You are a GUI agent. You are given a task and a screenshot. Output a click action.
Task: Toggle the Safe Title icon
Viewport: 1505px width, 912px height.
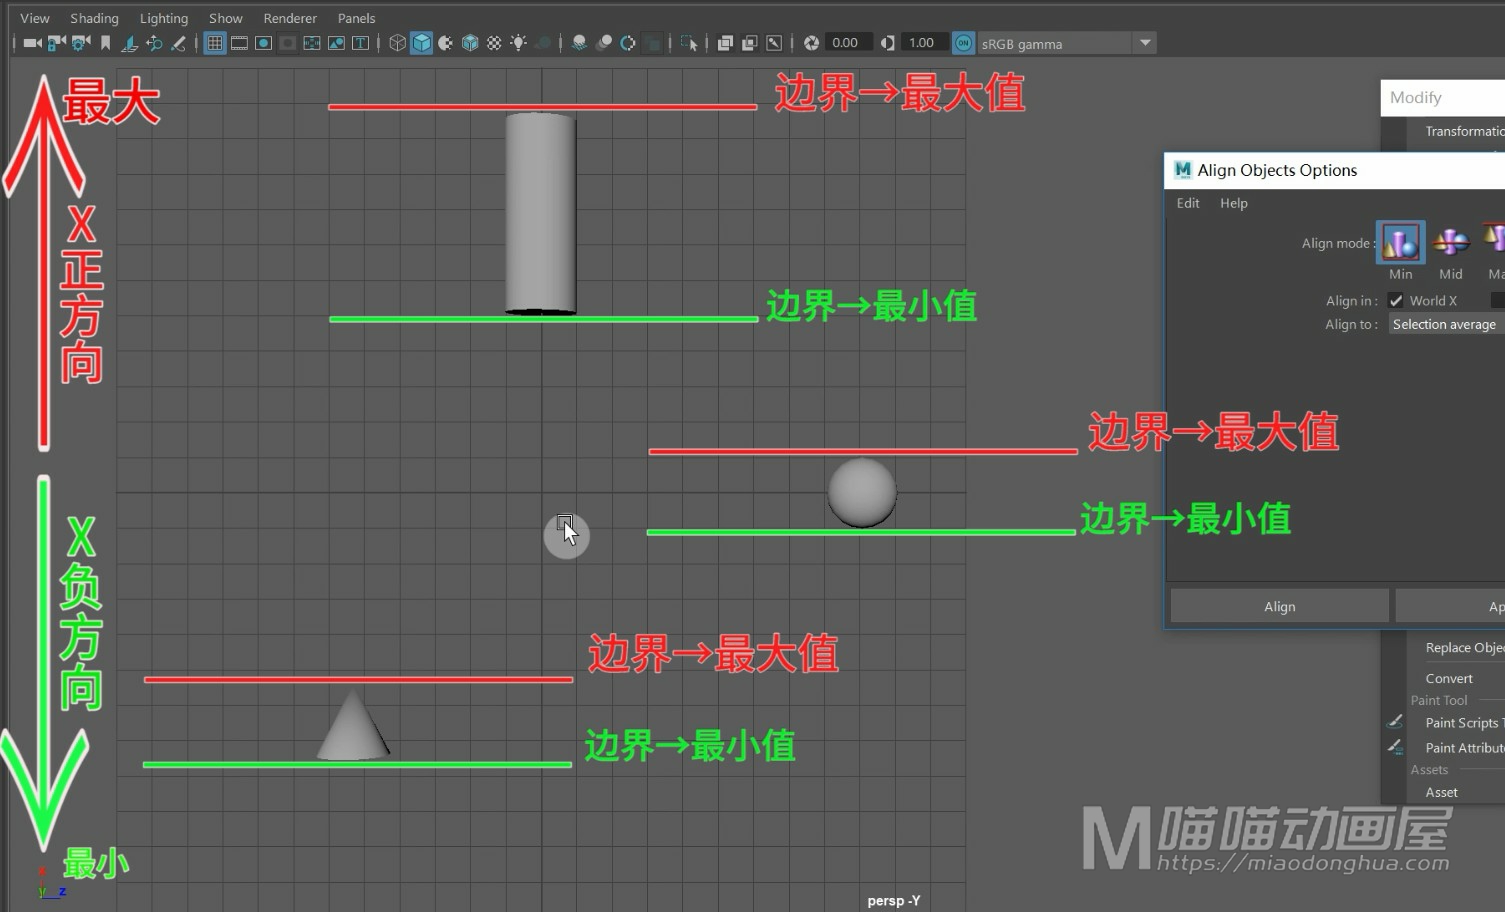(361, 43)
